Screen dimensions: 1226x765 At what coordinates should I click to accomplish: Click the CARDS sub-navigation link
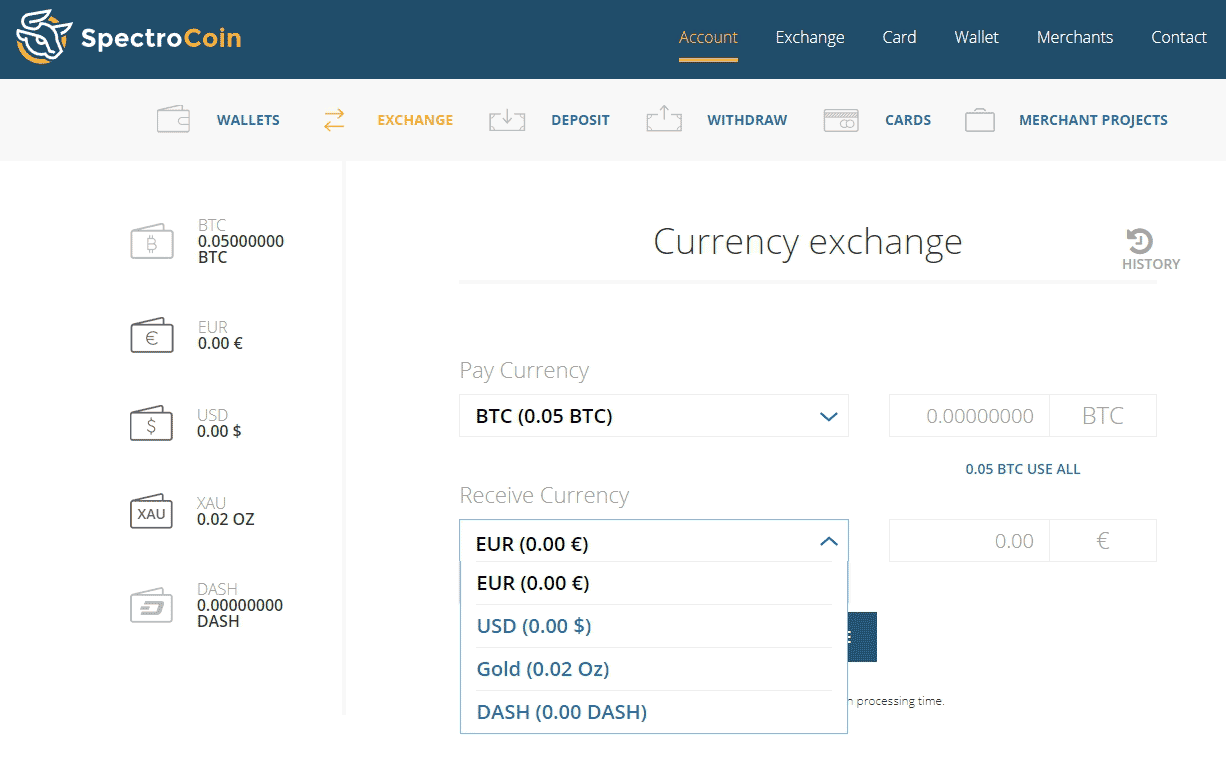[x=908, y=120]
